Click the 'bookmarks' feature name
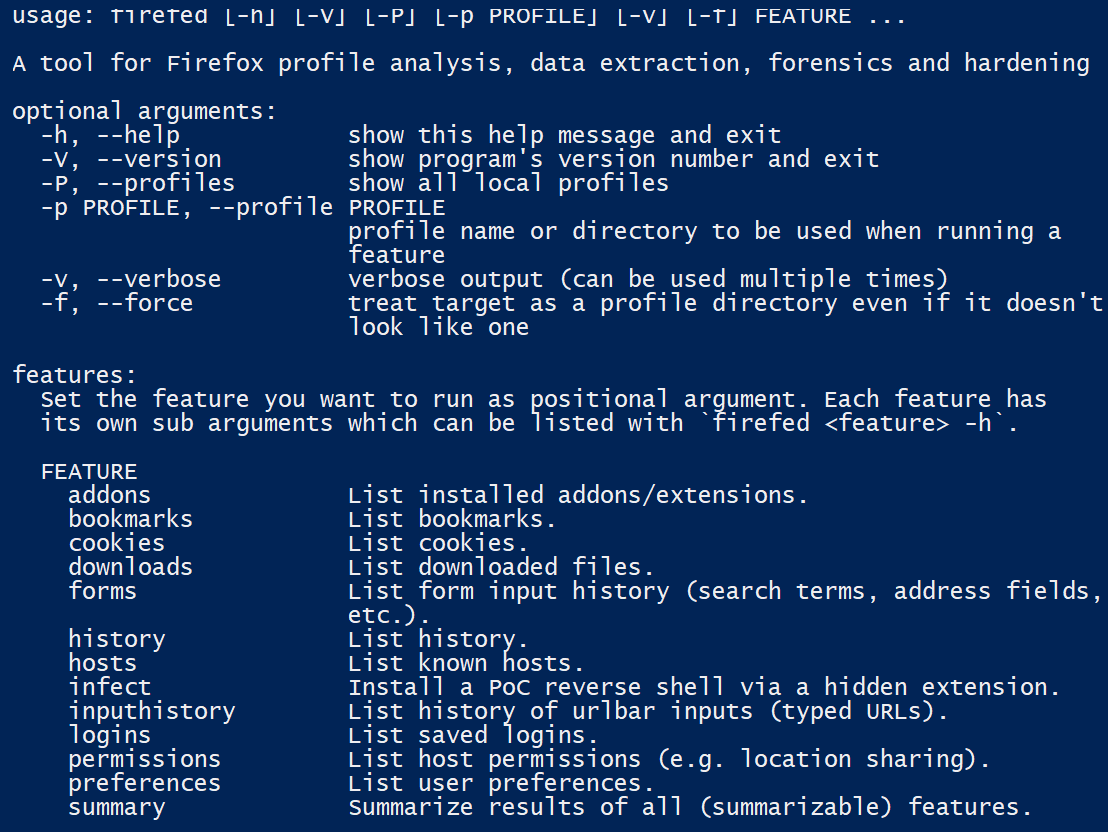1108x832 pixels. tap(130, 519)
